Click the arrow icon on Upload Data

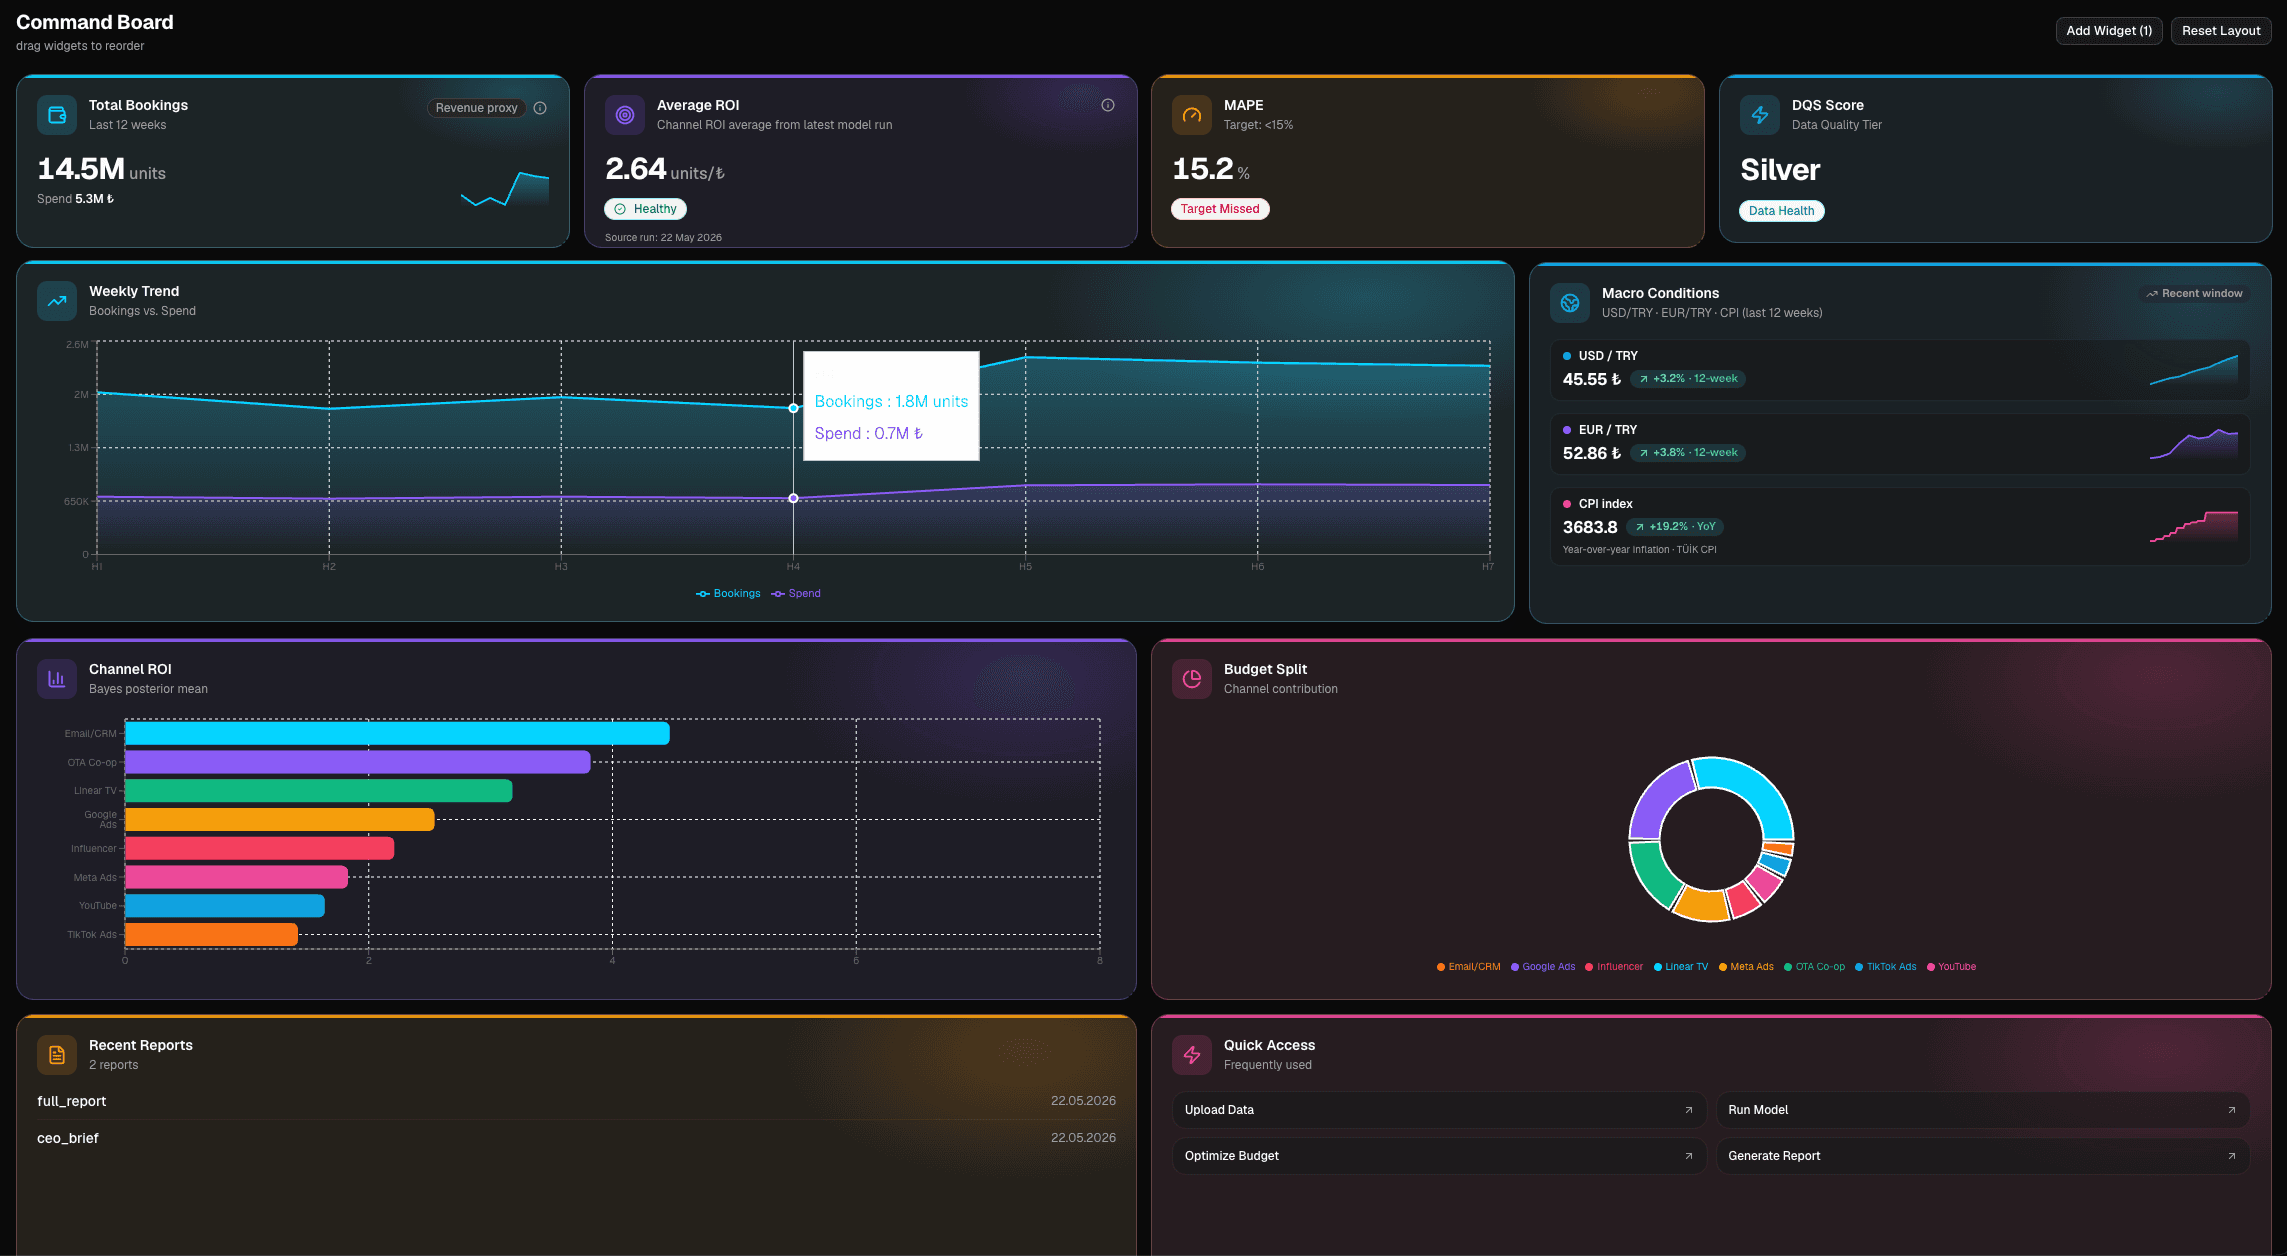point(1689,1110)
